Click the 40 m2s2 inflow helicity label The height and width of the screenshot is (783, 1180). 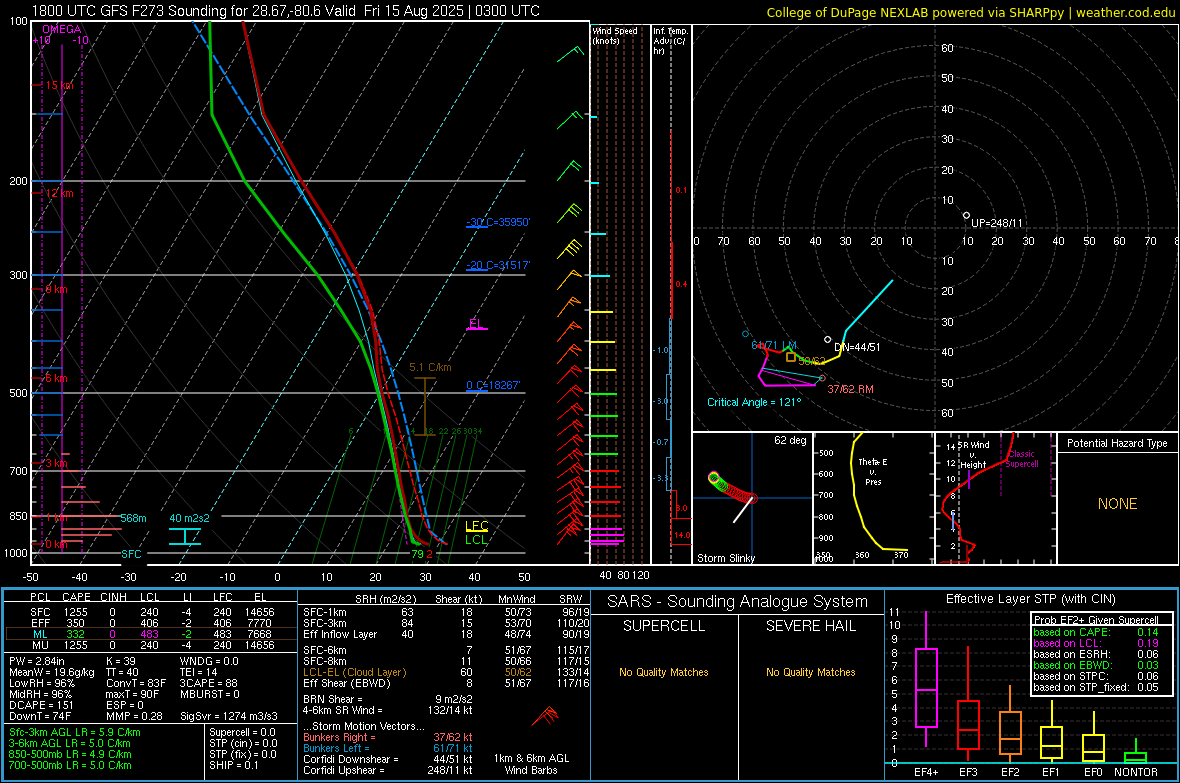[x=190, y=518]
